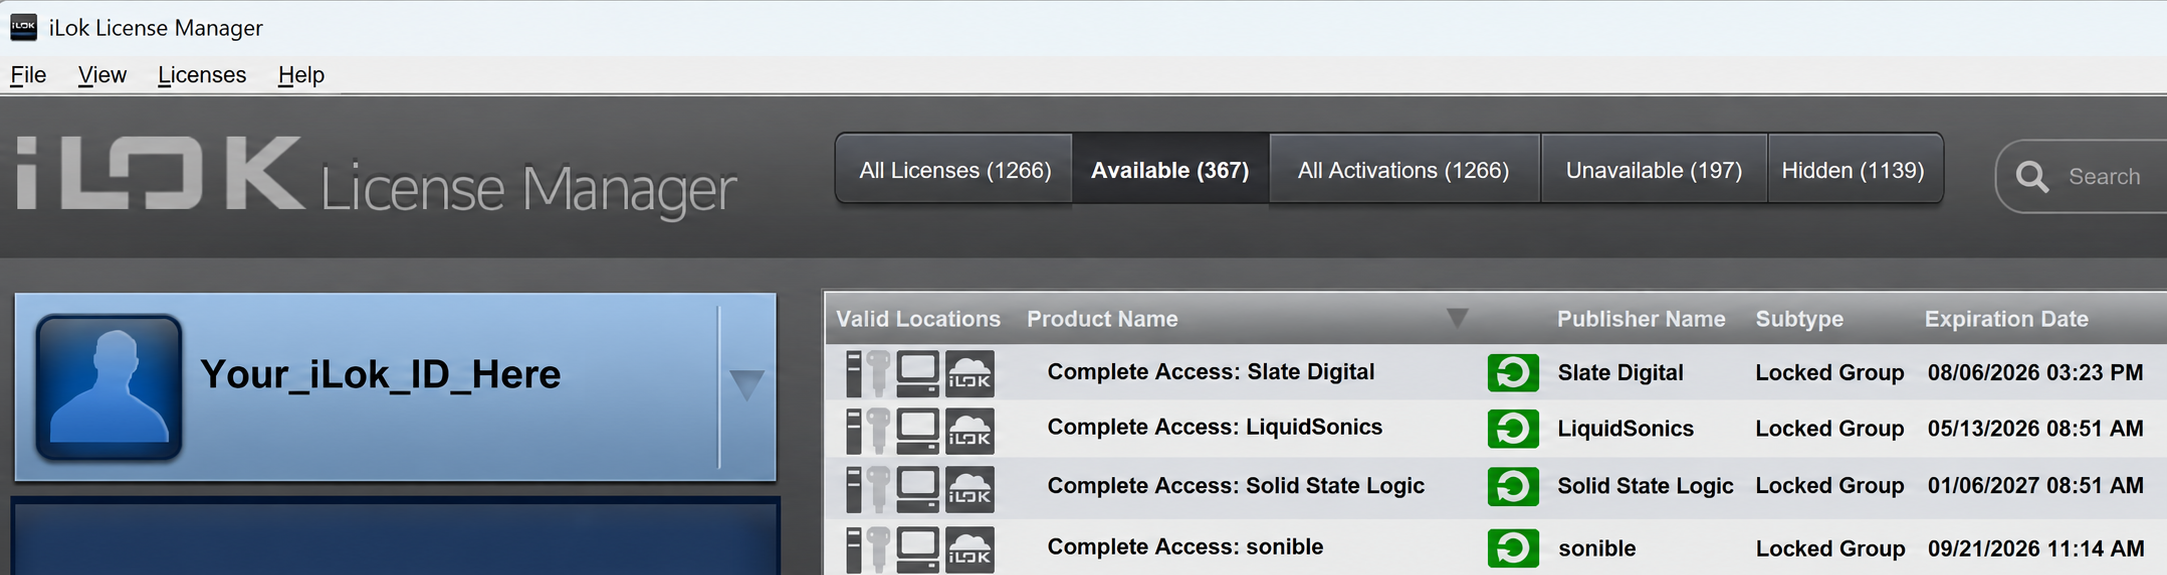The height and width of the screenshot is (575, 2167).
Task: Open the Licenses menu
Action: pyautogui.click(x=202, y=75)
